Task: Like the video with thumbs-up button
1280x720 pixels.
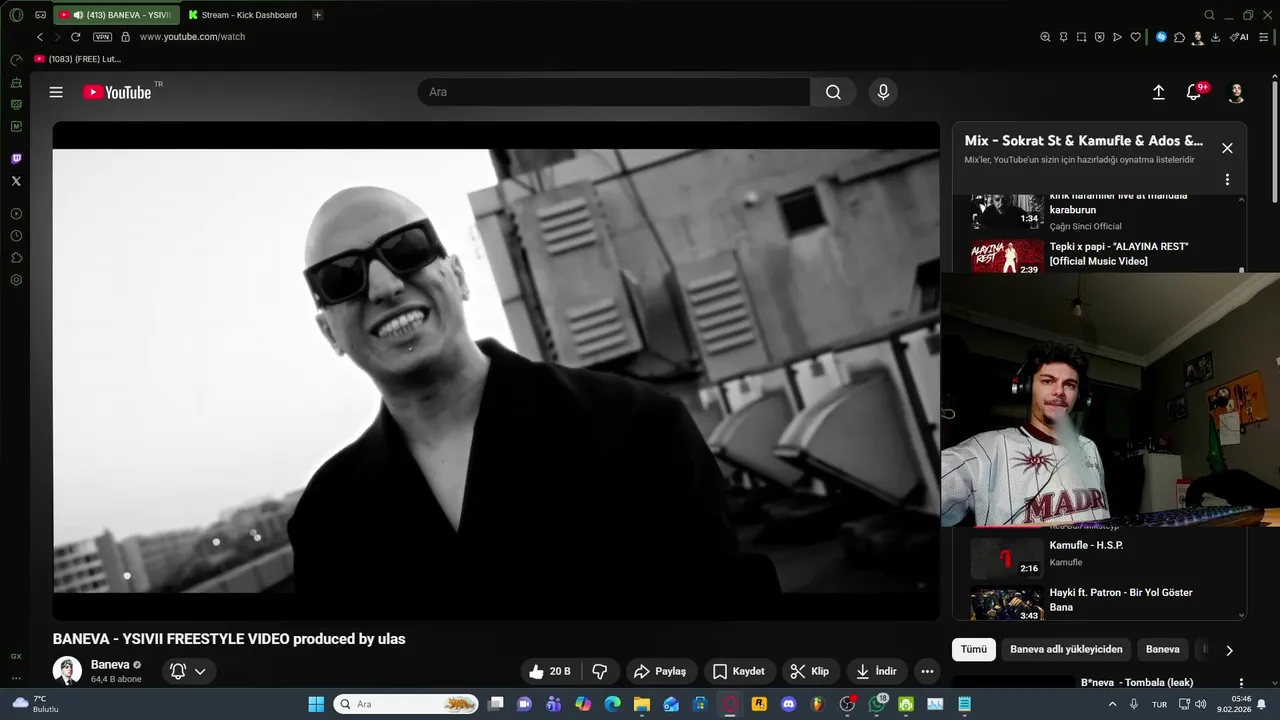Action: click(x=550, y=671)
